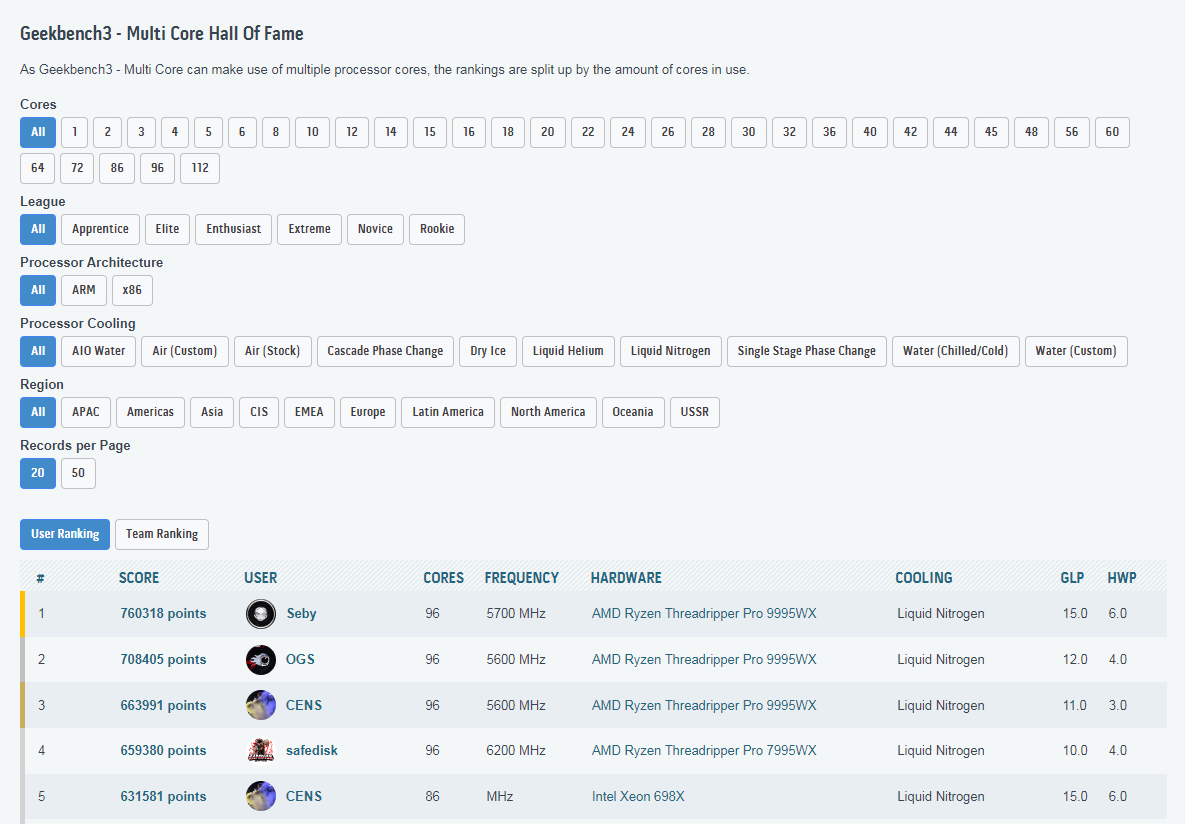Select the Extreme league filter
This screenshot has height=824, width=1185.
(309, 229)
